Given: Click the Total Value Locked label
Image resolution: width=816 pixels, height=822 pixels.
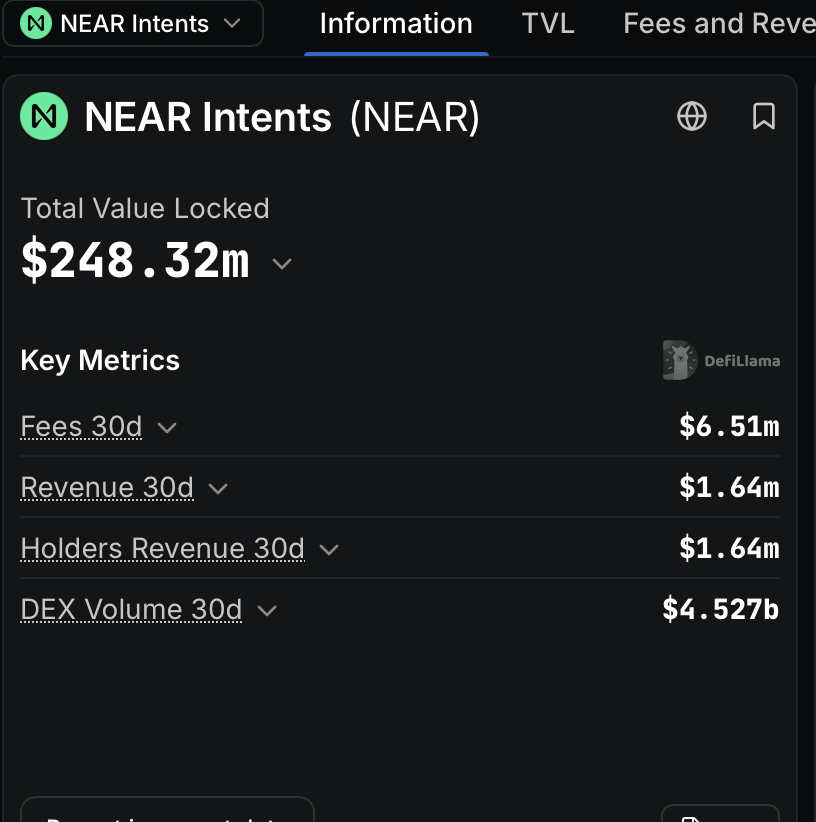Looking at the screenshot, I should (x=145, y=209).
